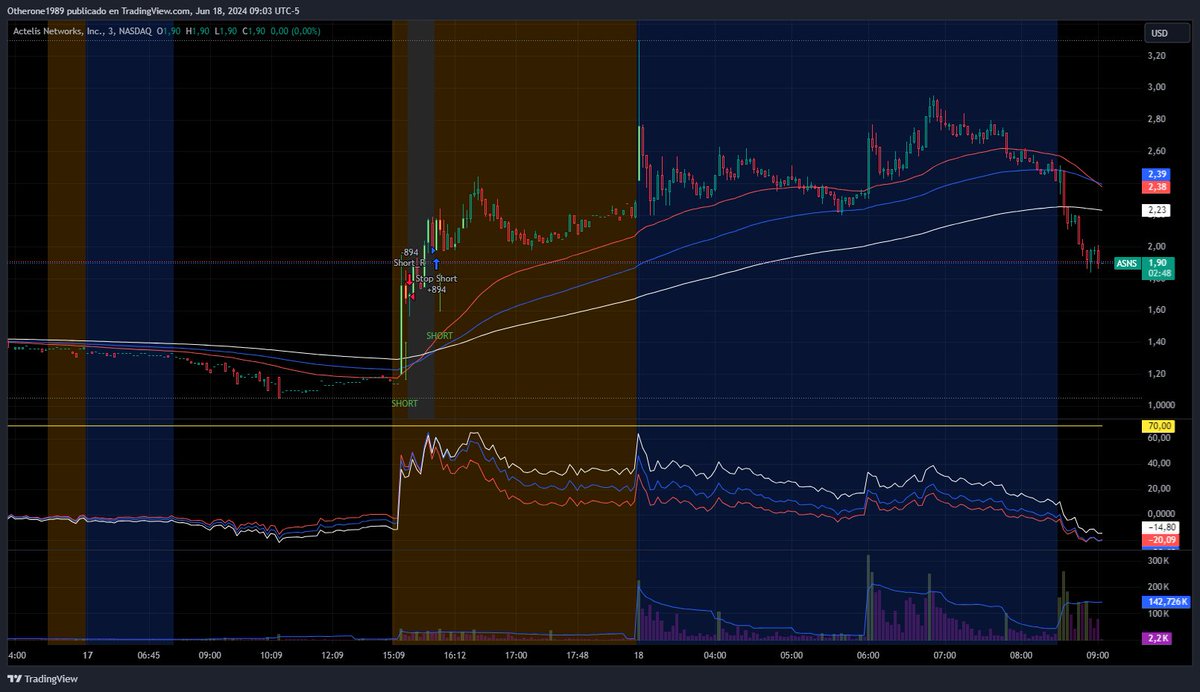Click the publisher header Otherone1989 text
The height and width of the screenshot is (692, 1200).
pos(38,11)
